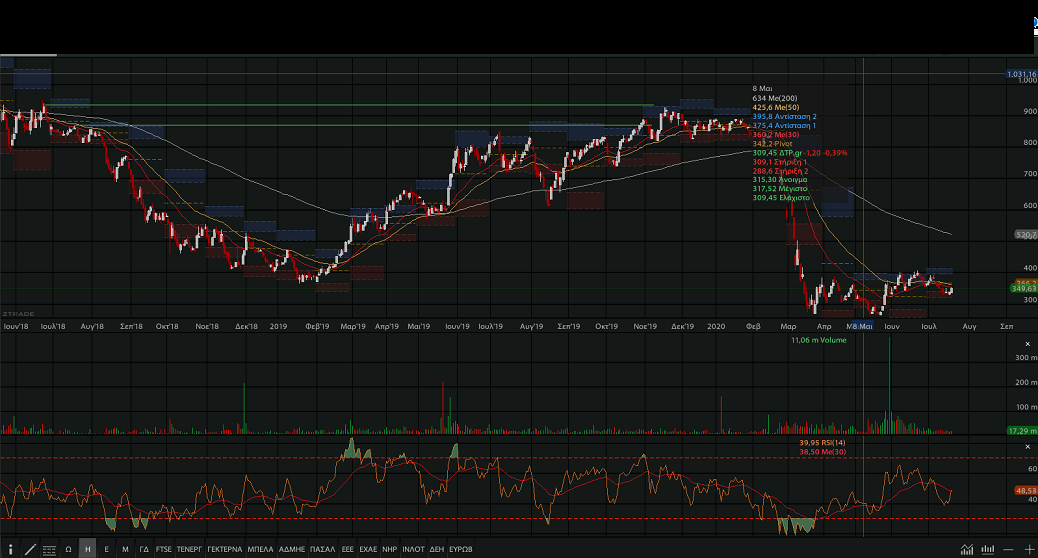This screenshot has height=558, width=1038.
Task: Zoom out with the minus icon
Action: pos(1007,549)
